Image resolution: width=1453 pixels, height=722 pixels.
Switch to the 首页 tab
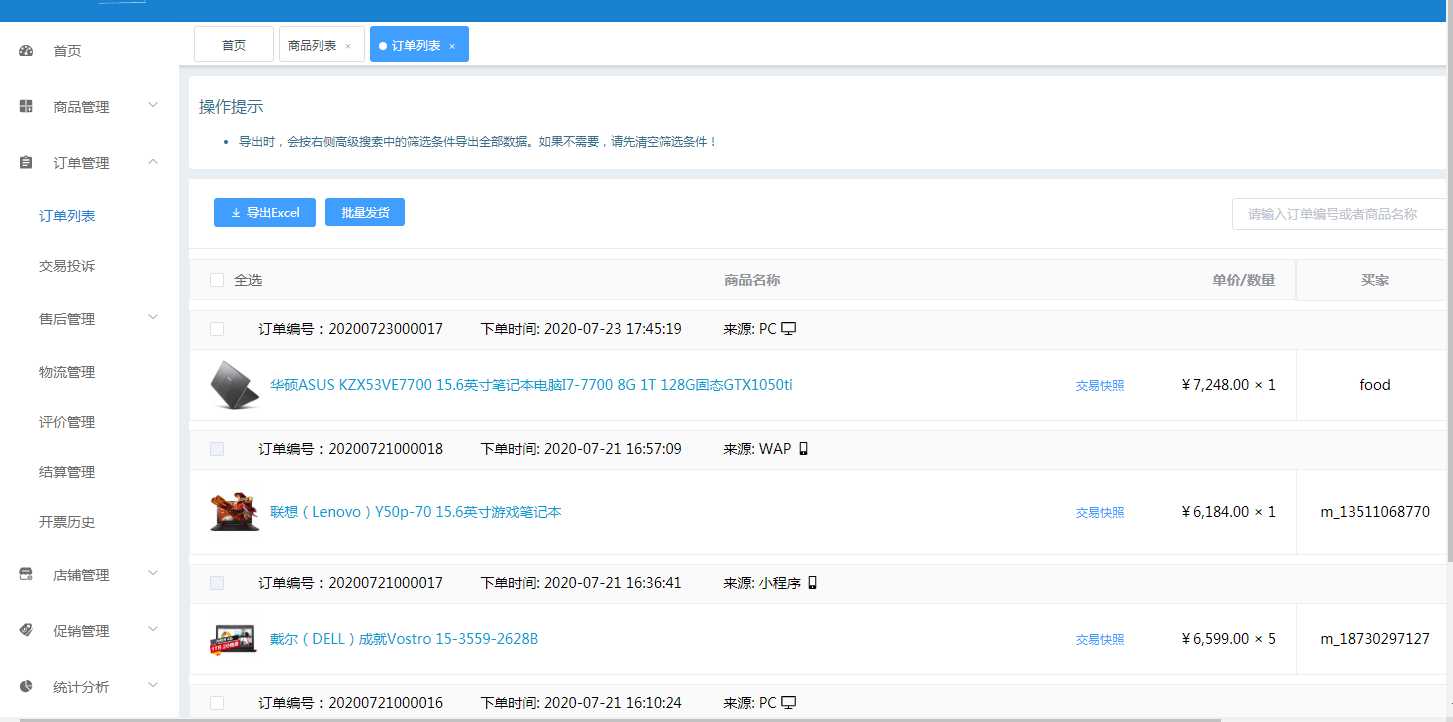click(234, 45)
